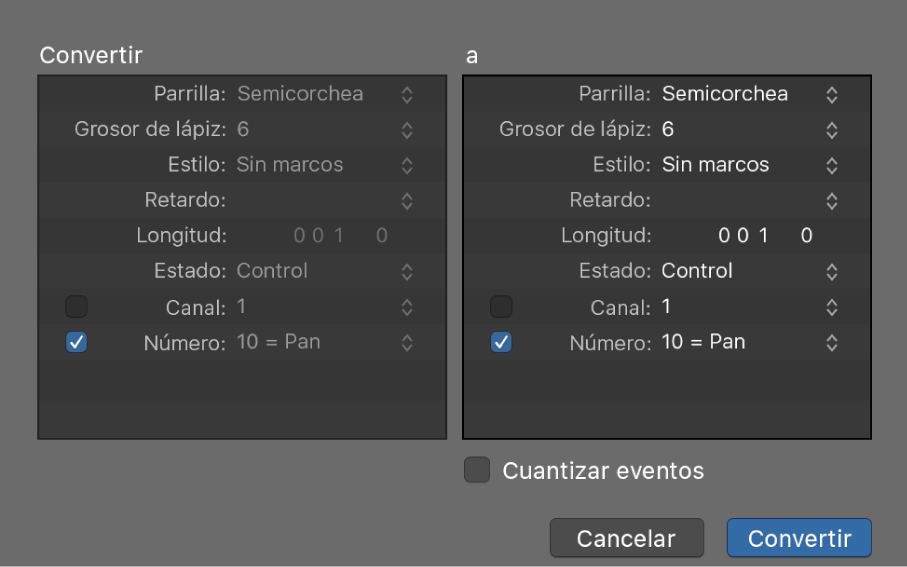Open the right Grosor de lápiz popup arrows
Viewport: 907px width, 567px height.
[831, 130]
